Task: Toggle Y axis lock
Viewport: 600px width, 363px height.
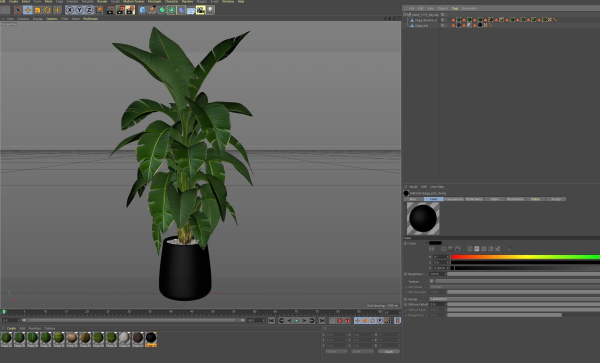Action: click(x=79, y=10)
